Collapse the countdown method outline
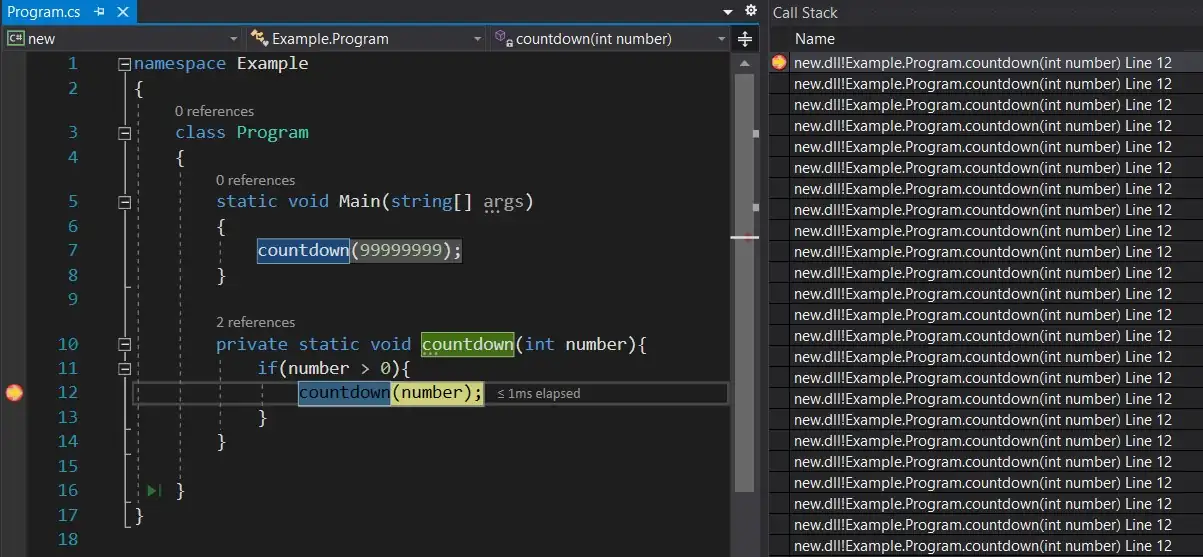Screen dimensions: 1203x557 [x=124, y=344]
